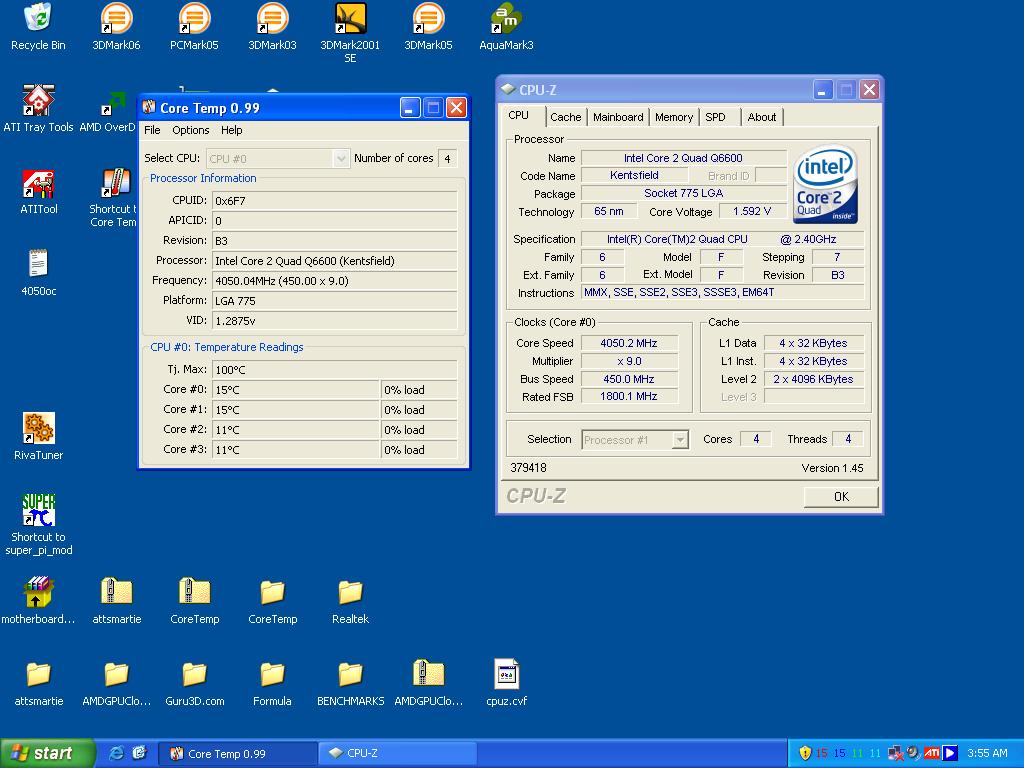Select the super_pi_mod shortcut icon
Image resolution: width=1024 pixels, height=768 pixels.
(39, 524)
